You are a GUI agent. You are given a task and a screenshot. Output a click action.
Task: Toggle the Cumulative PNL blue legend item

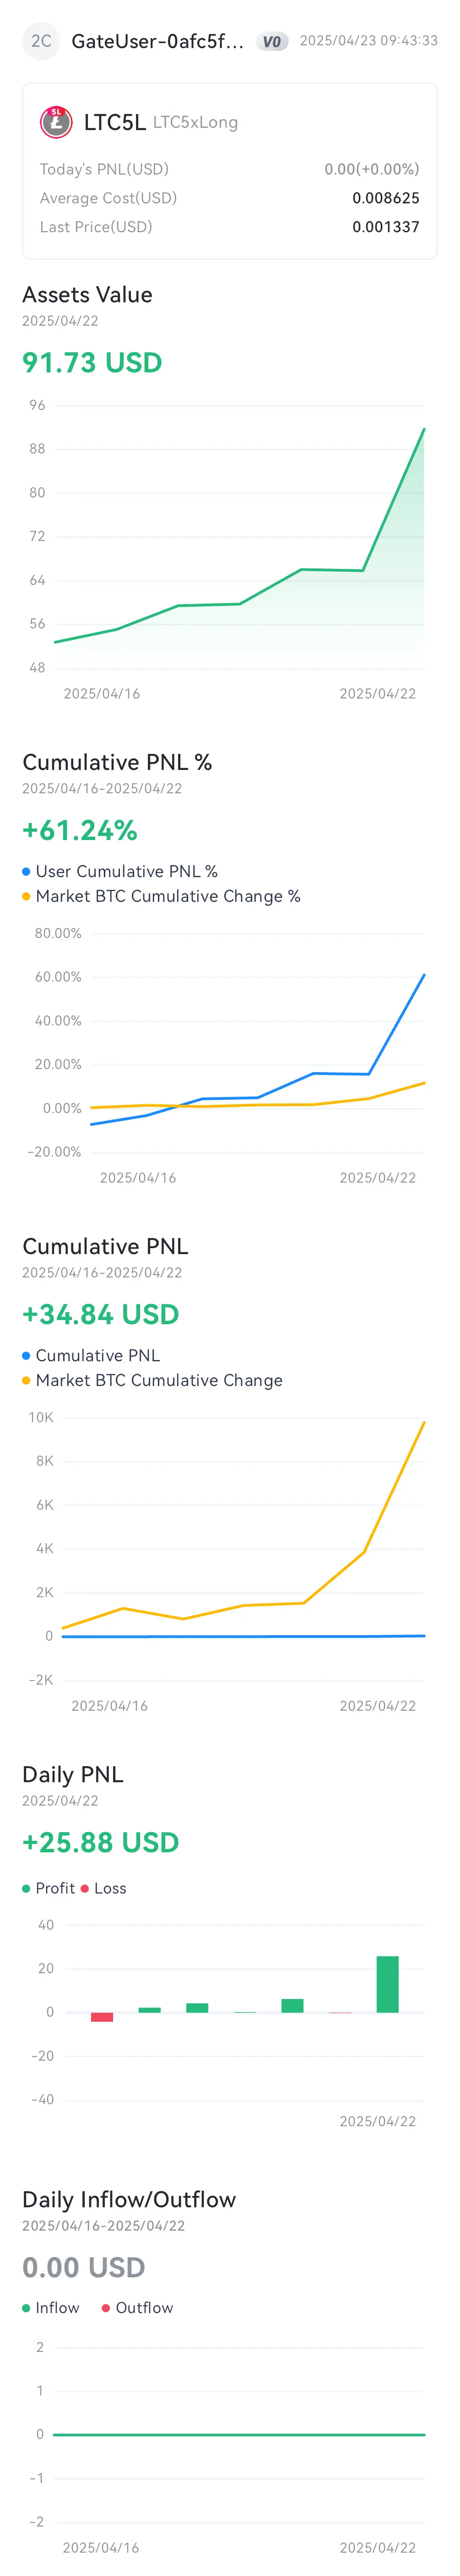[91, 1355]
